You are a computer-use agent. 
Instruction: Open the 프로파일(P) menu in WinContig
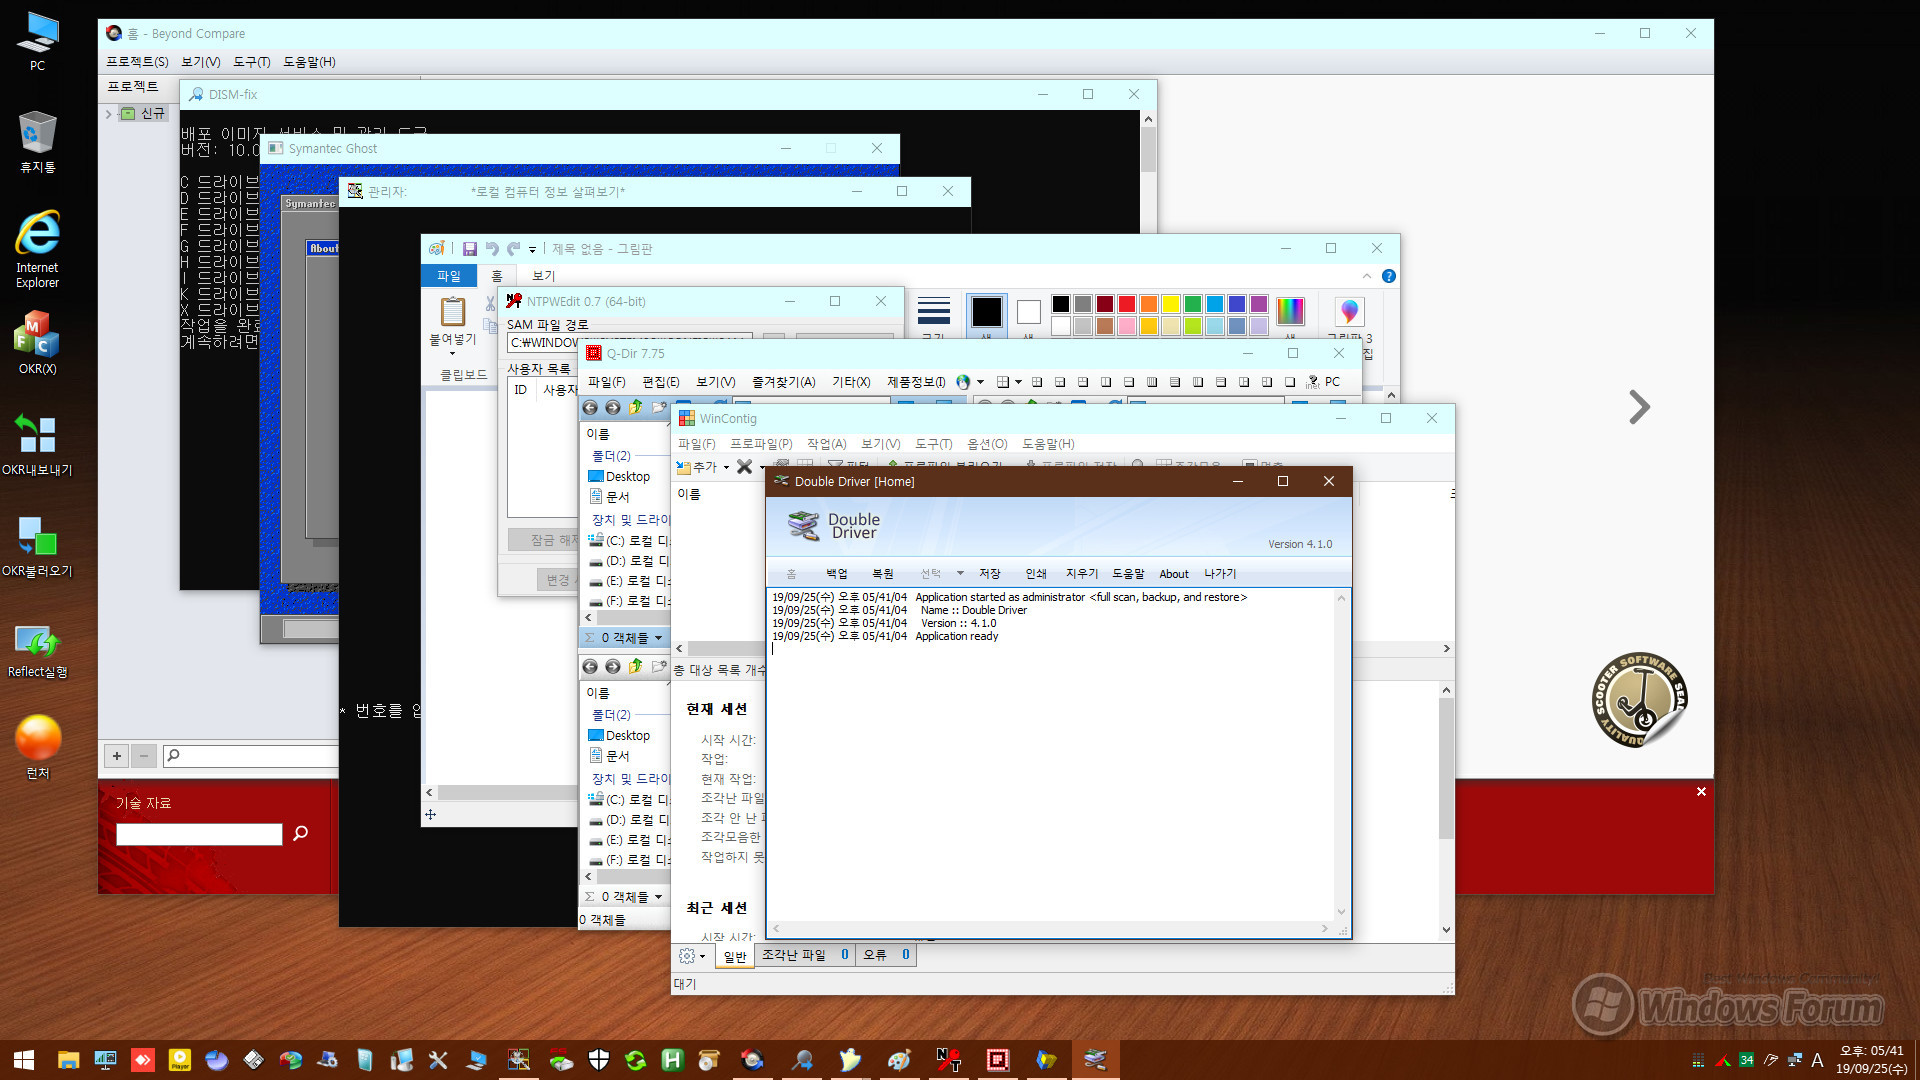click(760, 444)
